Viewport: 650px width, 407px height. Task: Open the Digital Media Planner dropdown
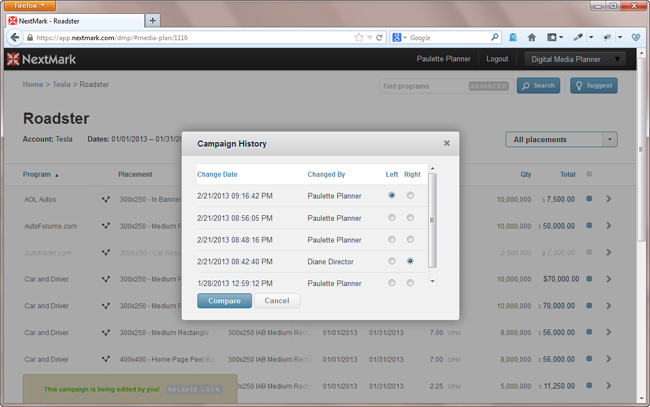point(574,59)
